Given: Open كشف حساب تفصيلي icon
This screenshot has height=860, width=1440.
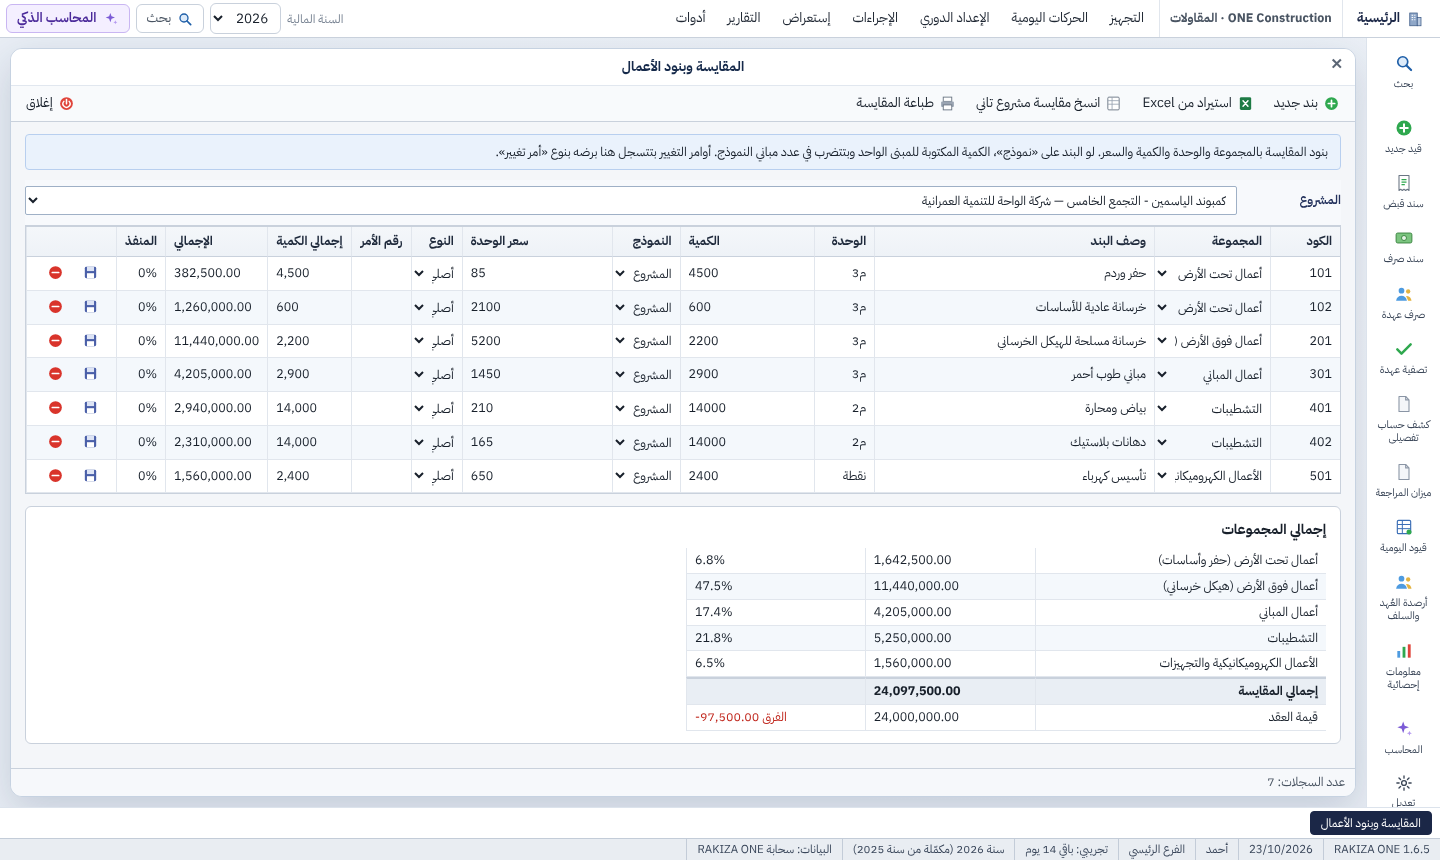Looking at the screenshot, I should pyautogui.click(x=1404, y=404).
